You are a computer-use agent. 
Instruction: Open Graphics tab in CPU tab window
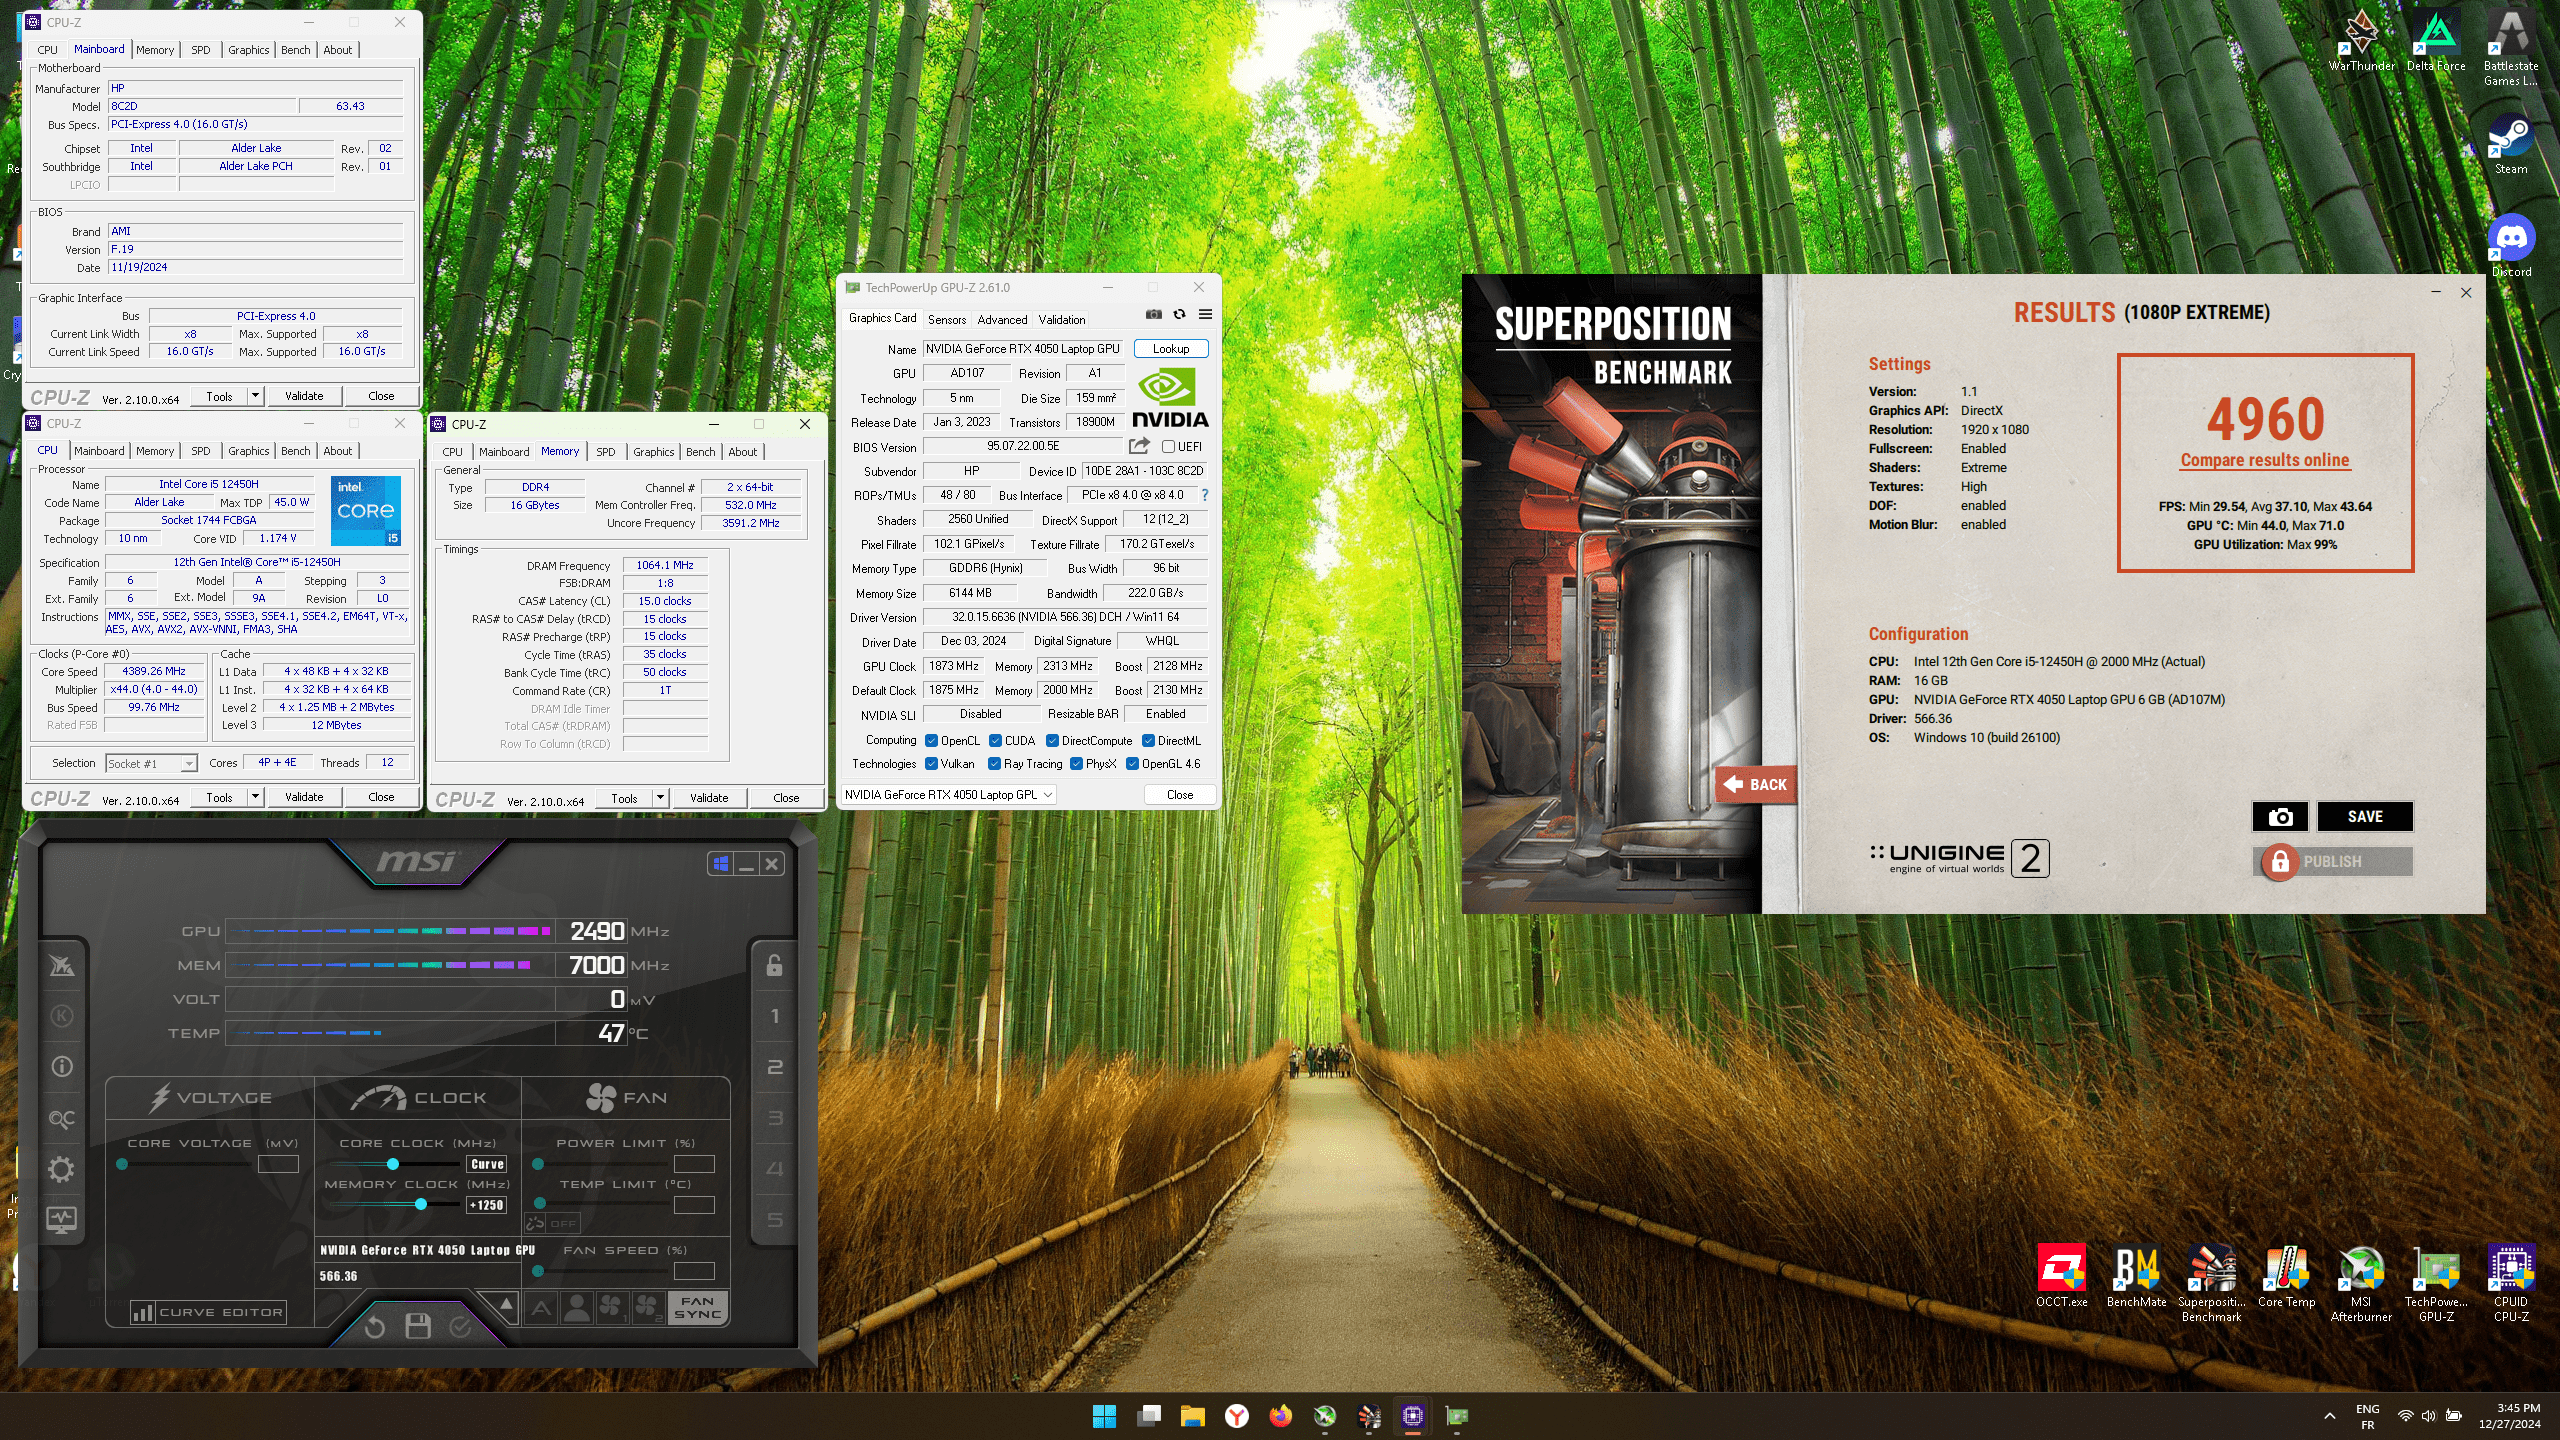pyautogui.click(x=248, y=451)
